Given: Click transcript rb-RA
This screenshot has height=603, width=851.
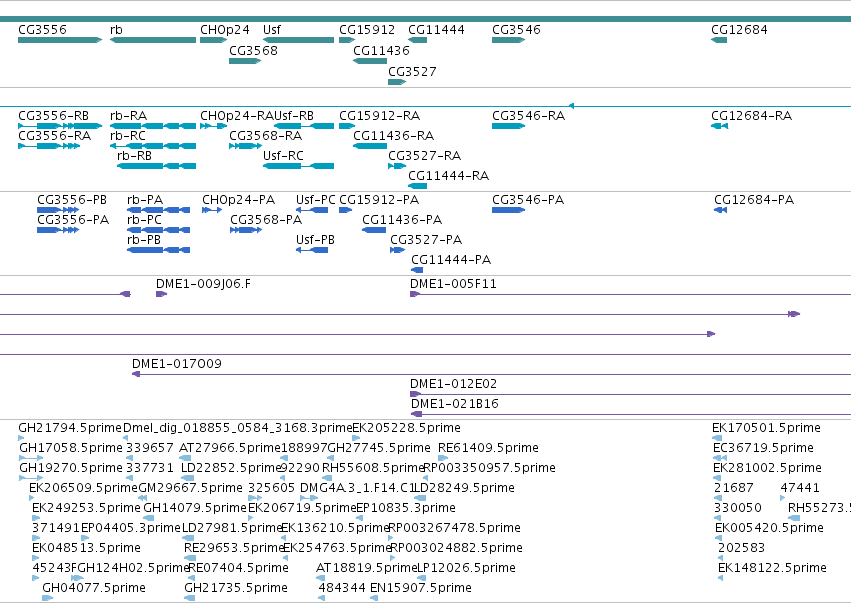Looking at the screenshot, I should (x=153, y=126).
